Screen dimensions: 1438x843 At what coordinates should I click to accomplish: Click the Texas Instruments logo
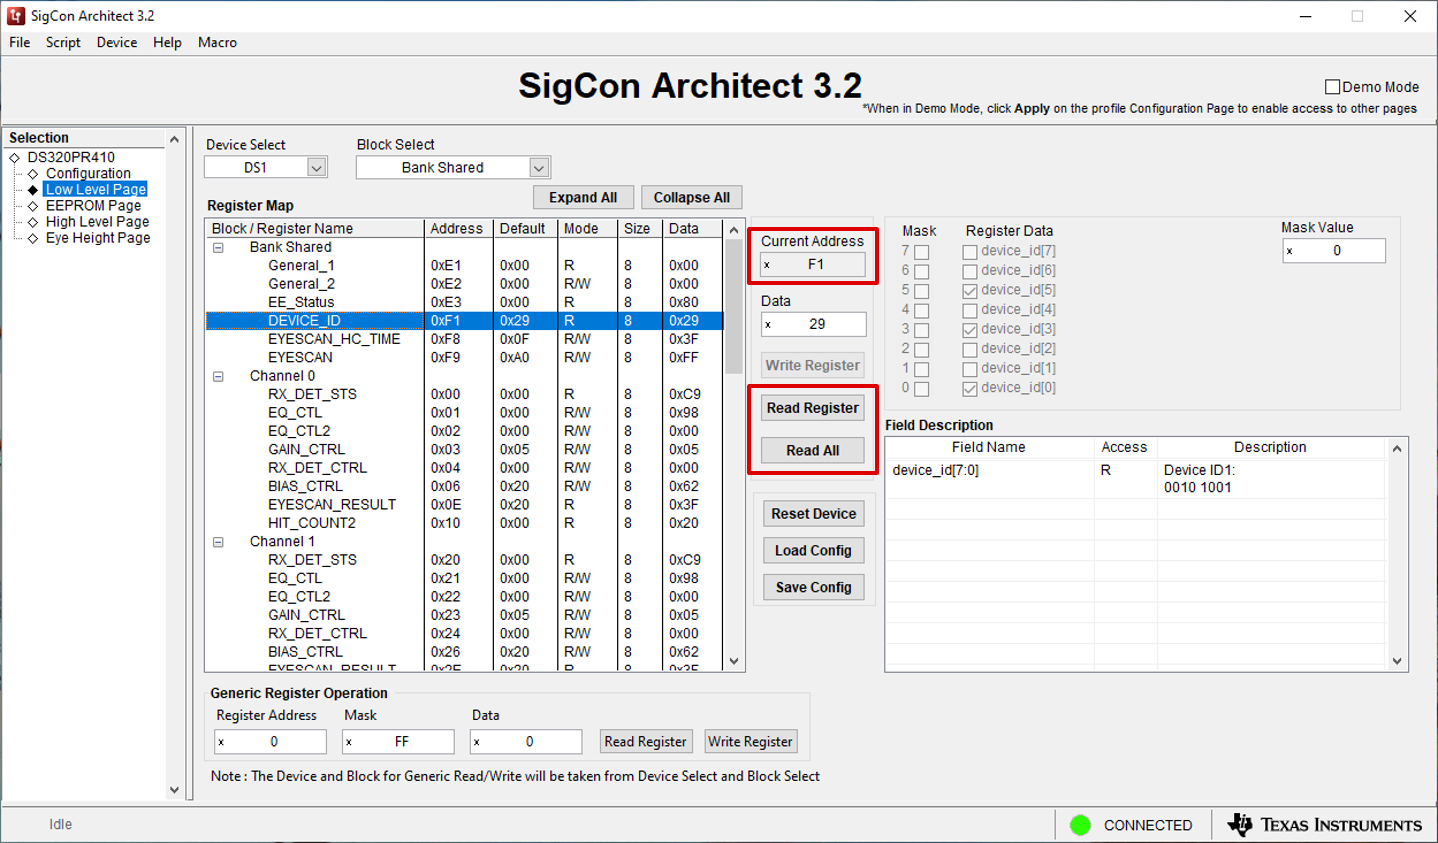[x=1324, y=825]
